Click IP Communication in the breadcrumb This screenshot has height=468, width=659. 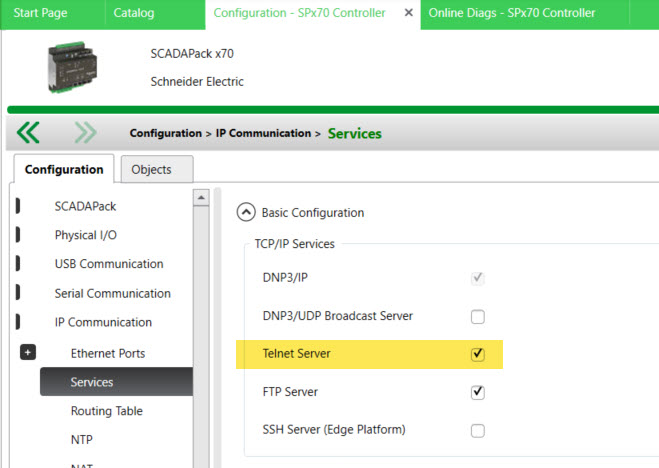click(x=264, y=133)
